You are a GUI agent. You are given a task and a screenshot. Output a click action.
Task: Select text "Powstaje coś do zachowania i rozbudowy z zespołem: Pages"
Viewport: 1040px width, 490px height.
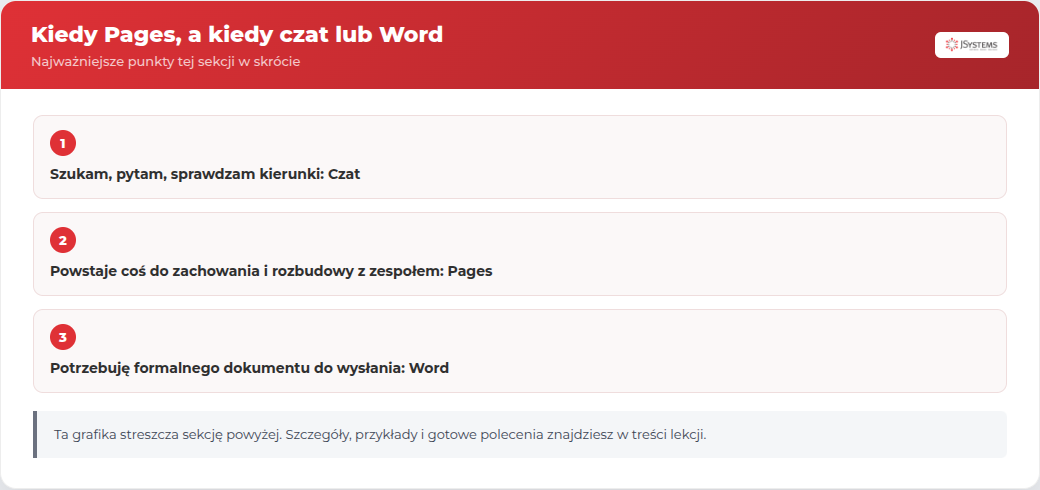(271, 272)
